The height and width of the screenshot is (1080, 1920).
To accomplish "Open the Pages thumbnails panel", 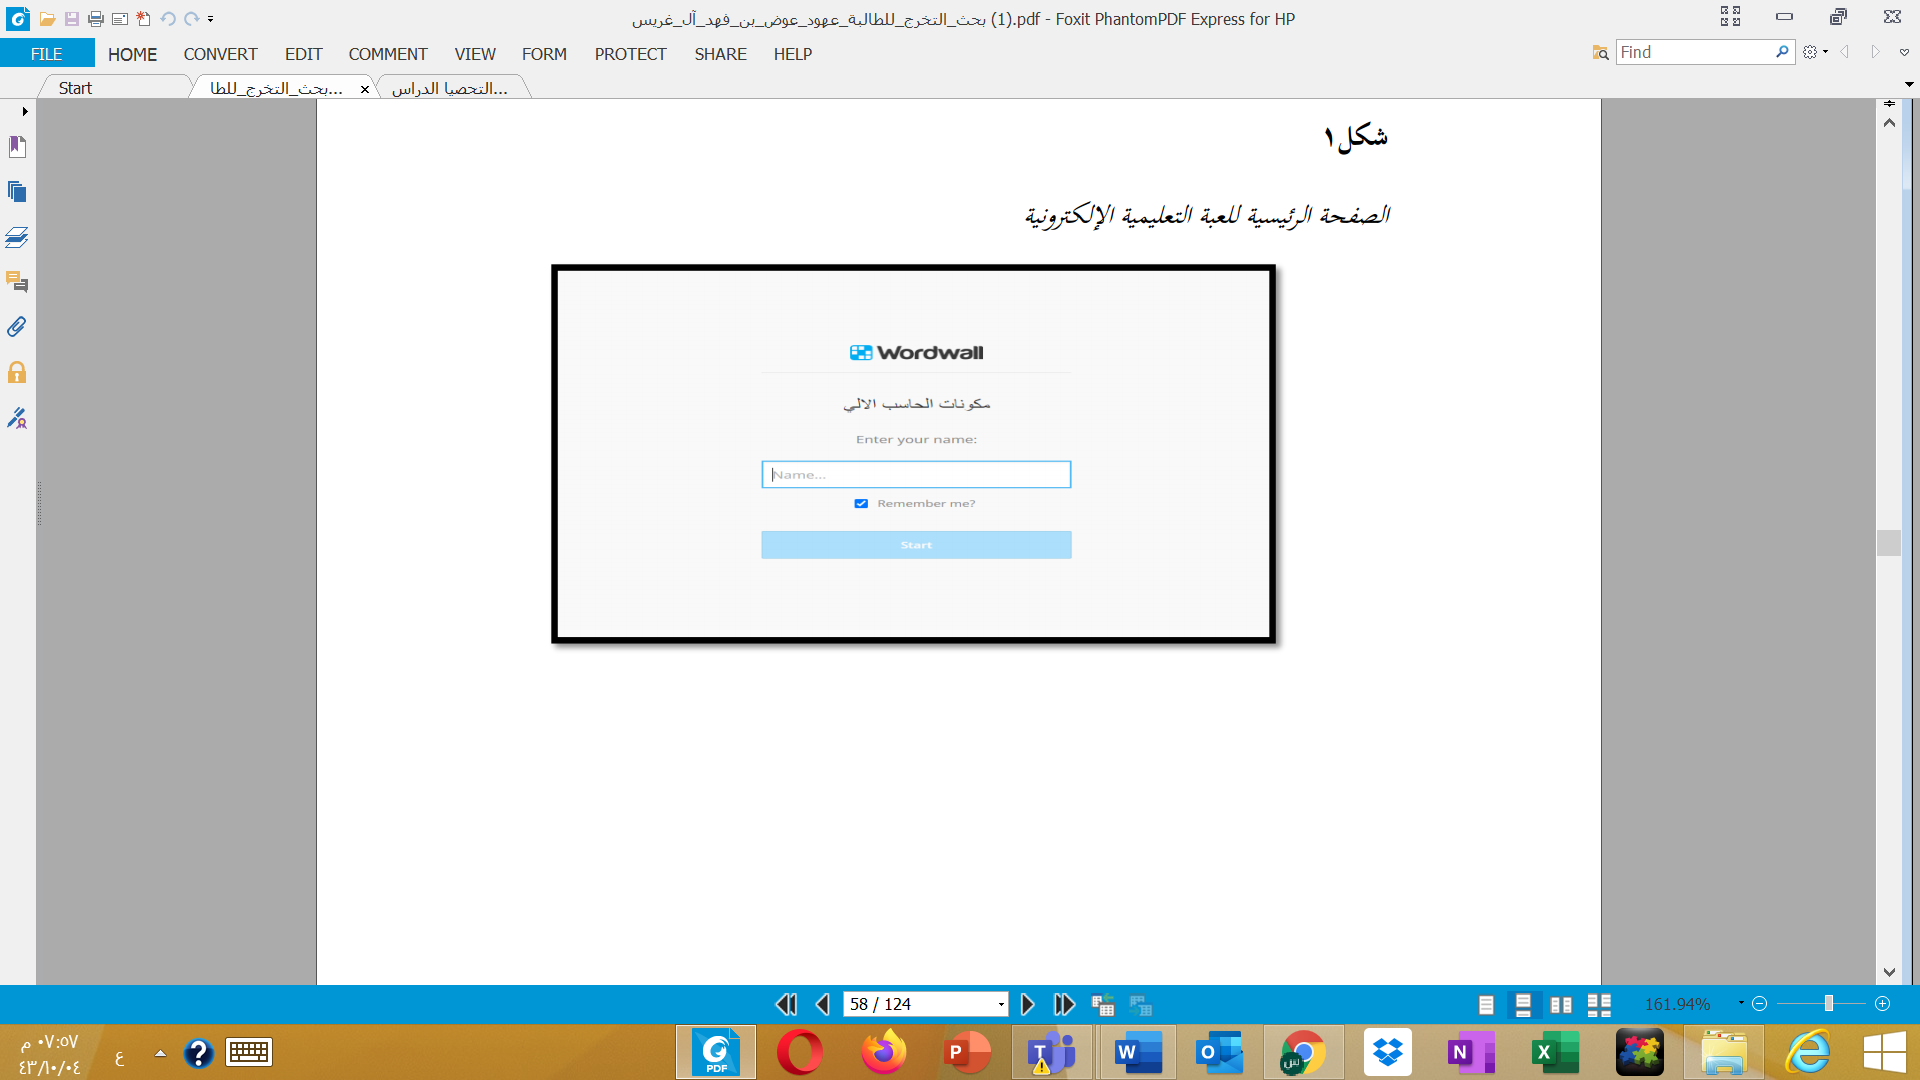I will tap(17, 192).
